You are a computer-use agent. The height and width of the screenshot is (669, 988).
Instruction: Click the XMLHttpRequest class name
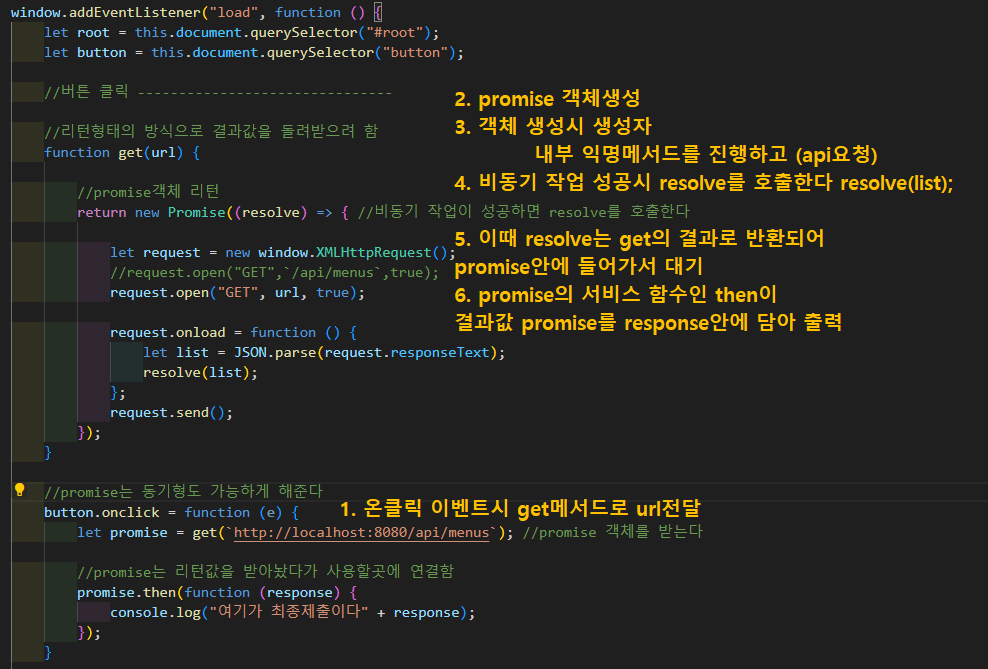(x=374, y=253)
